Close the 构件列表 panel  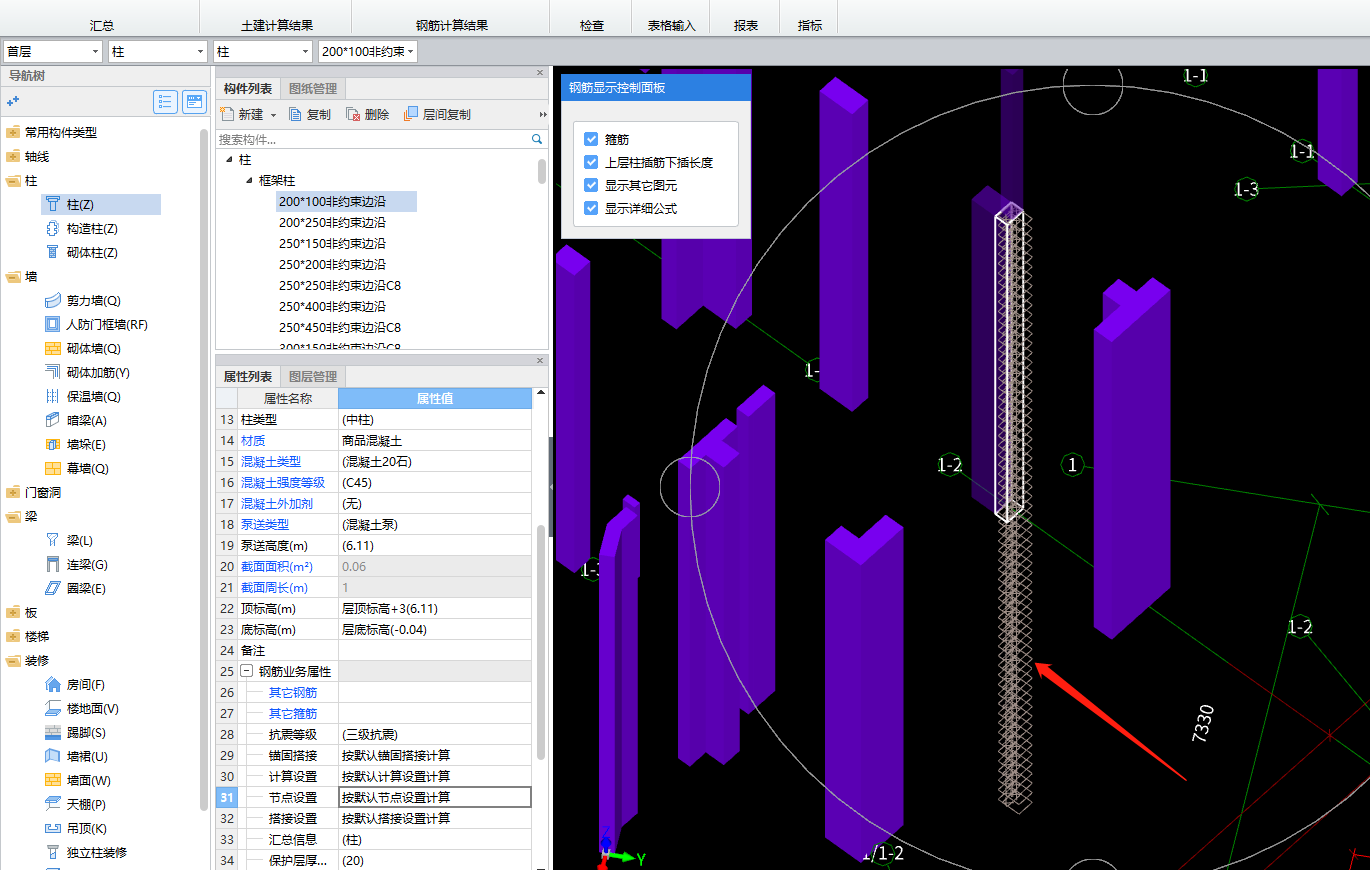[540, 72]
